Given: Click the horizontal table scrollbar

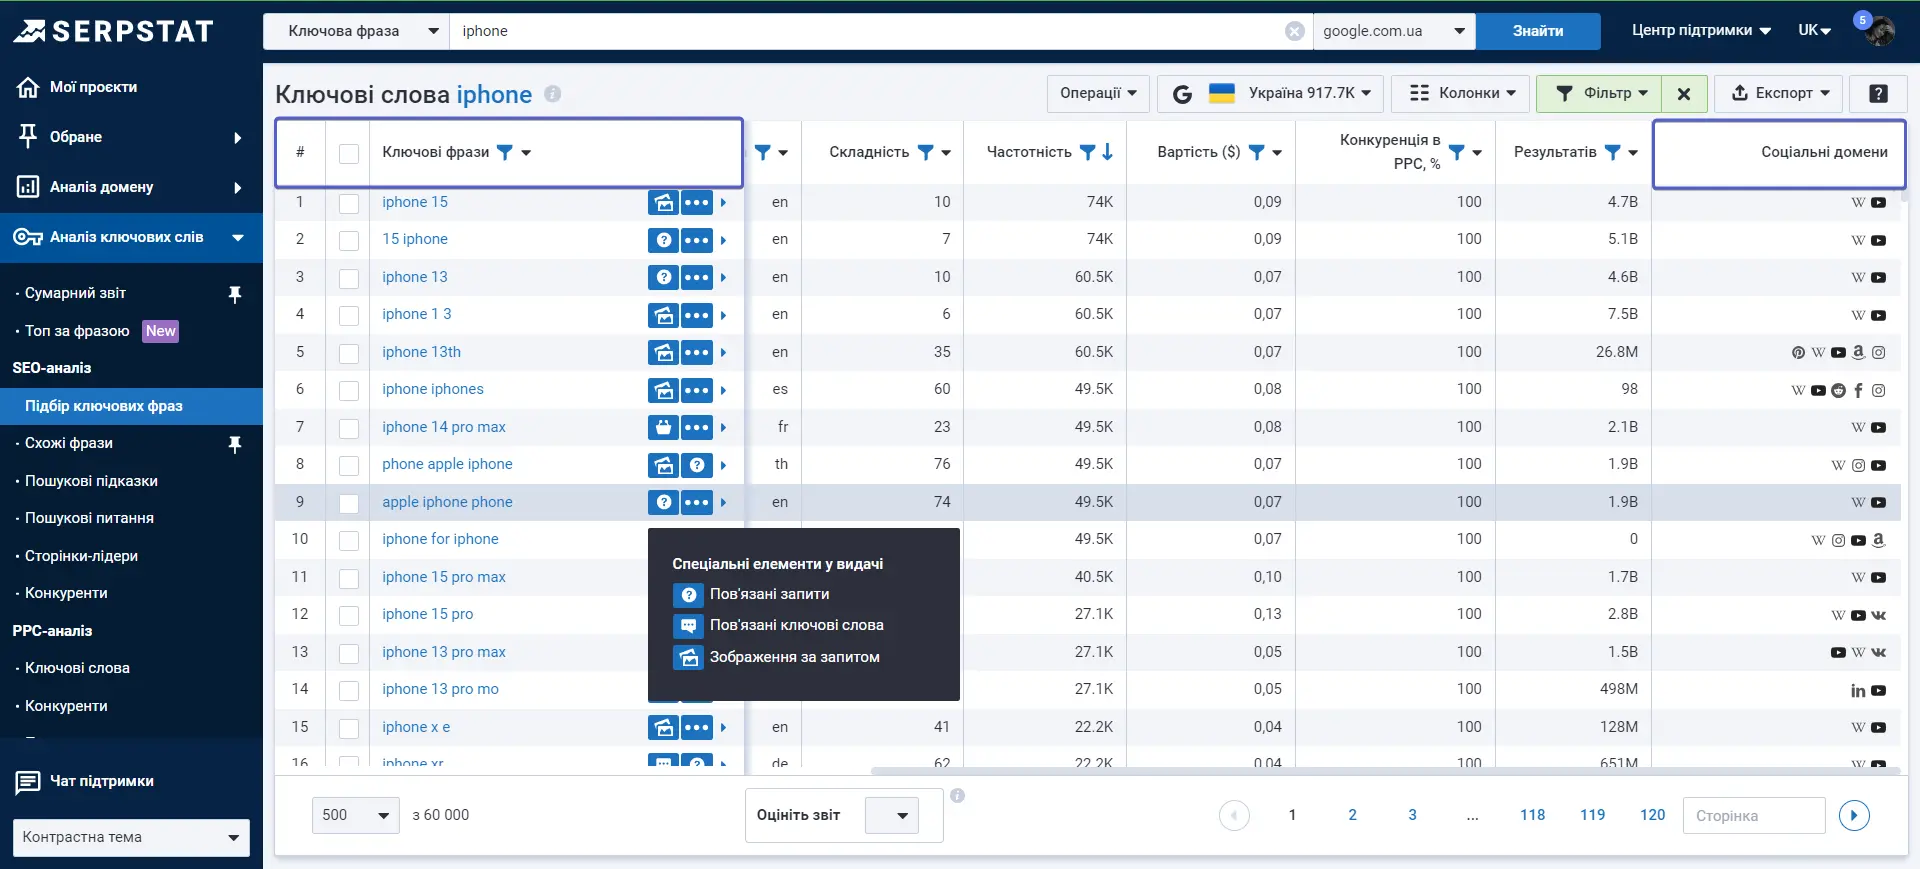Looking at the screenshot, I should pos(1385,771).
